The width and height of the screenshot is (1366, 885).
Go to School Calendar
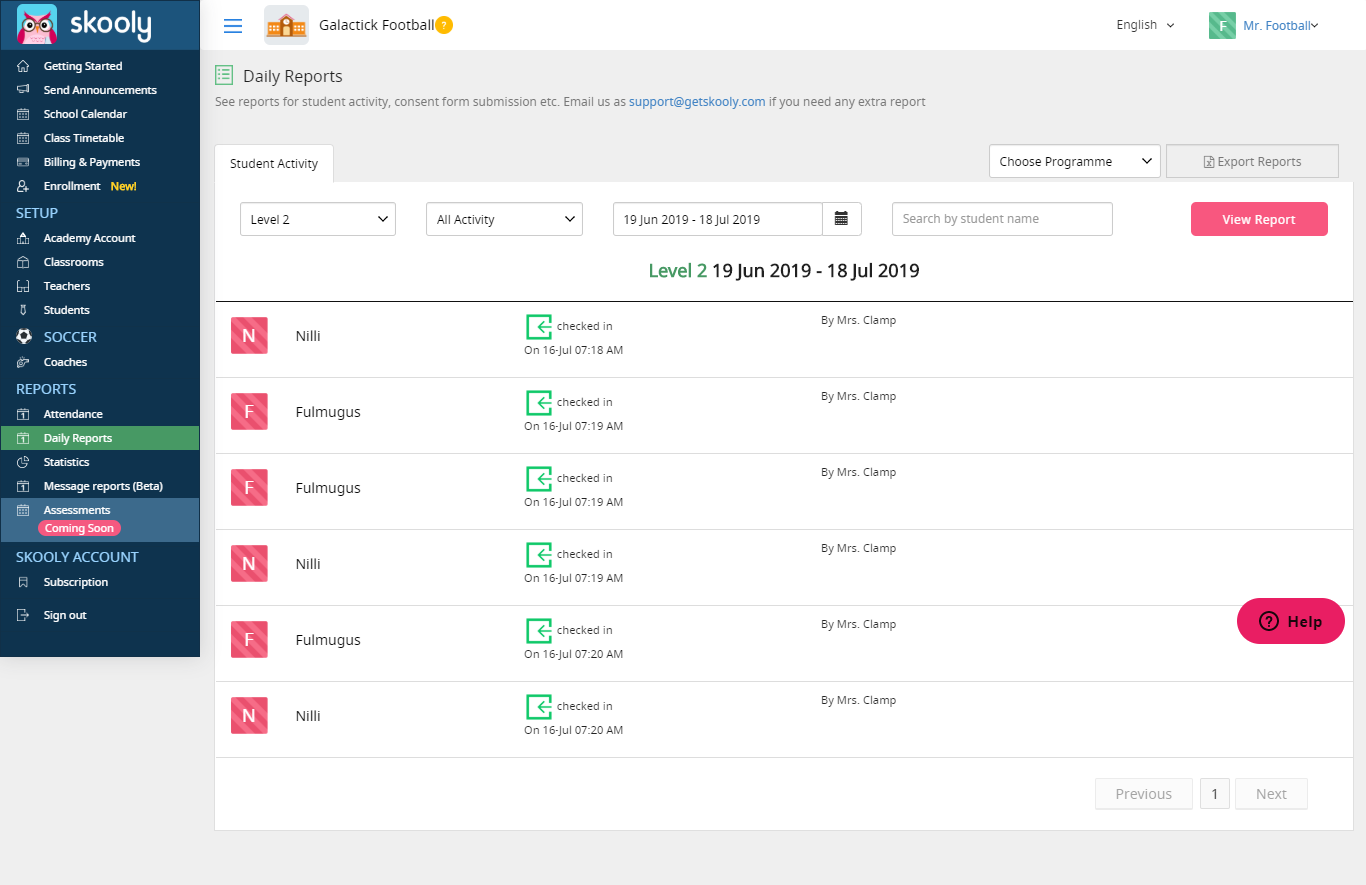point(85,114)
